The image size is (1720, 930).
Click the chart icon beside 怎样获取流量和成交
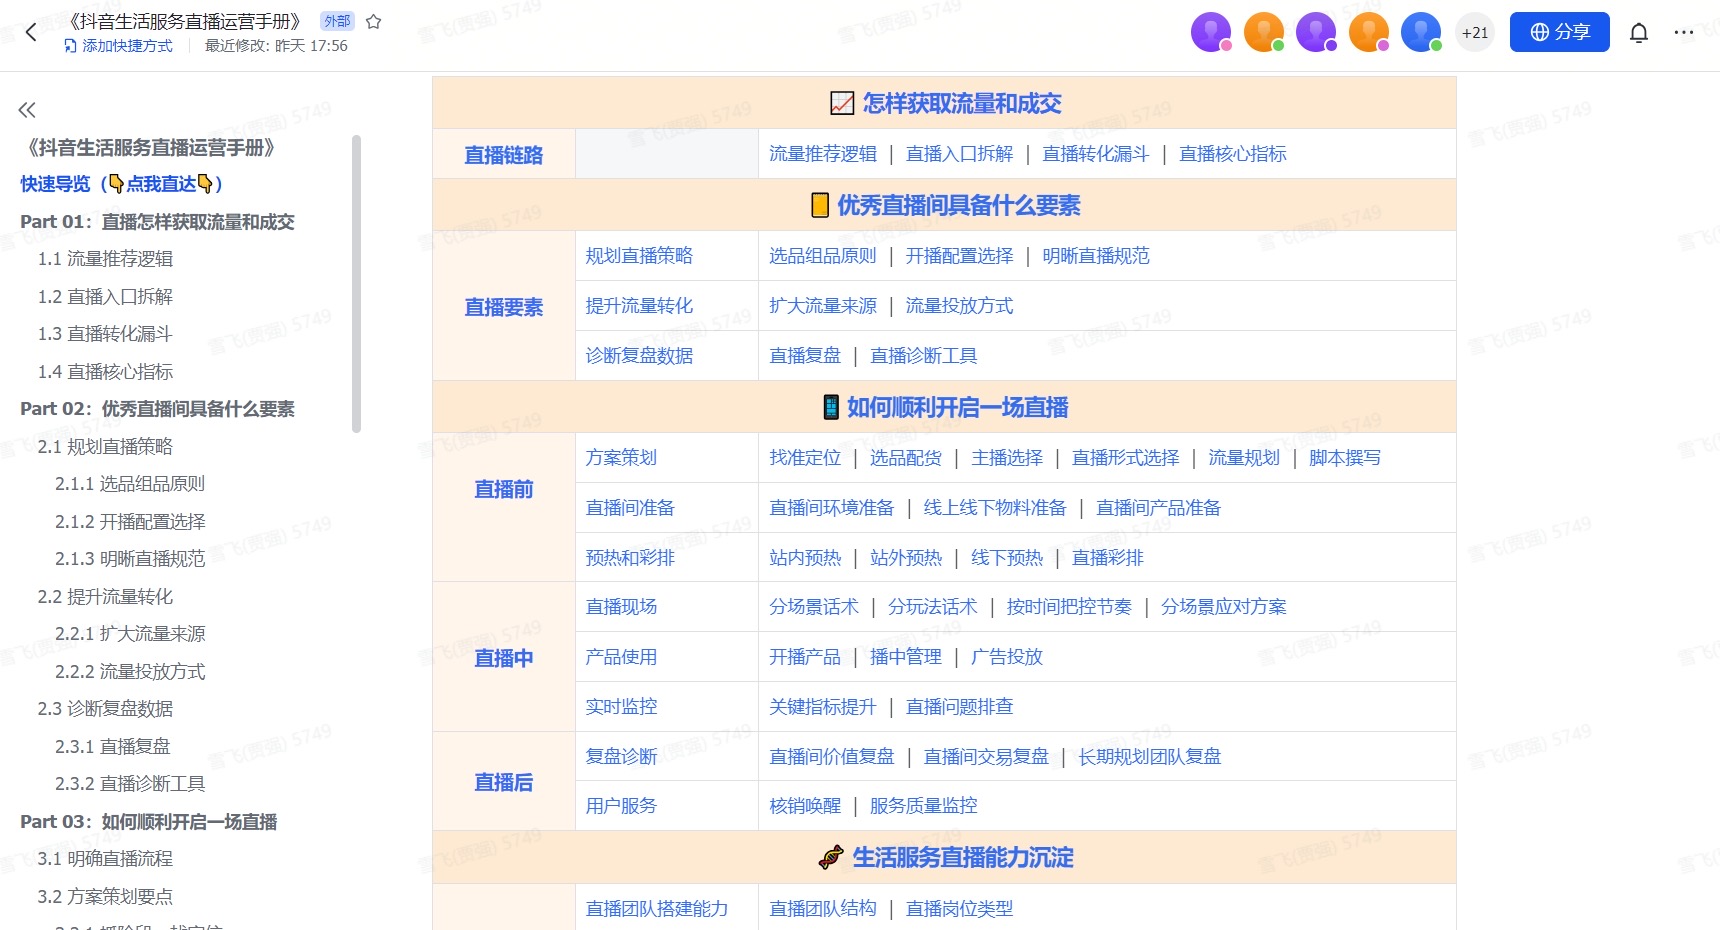pos(842,103)
